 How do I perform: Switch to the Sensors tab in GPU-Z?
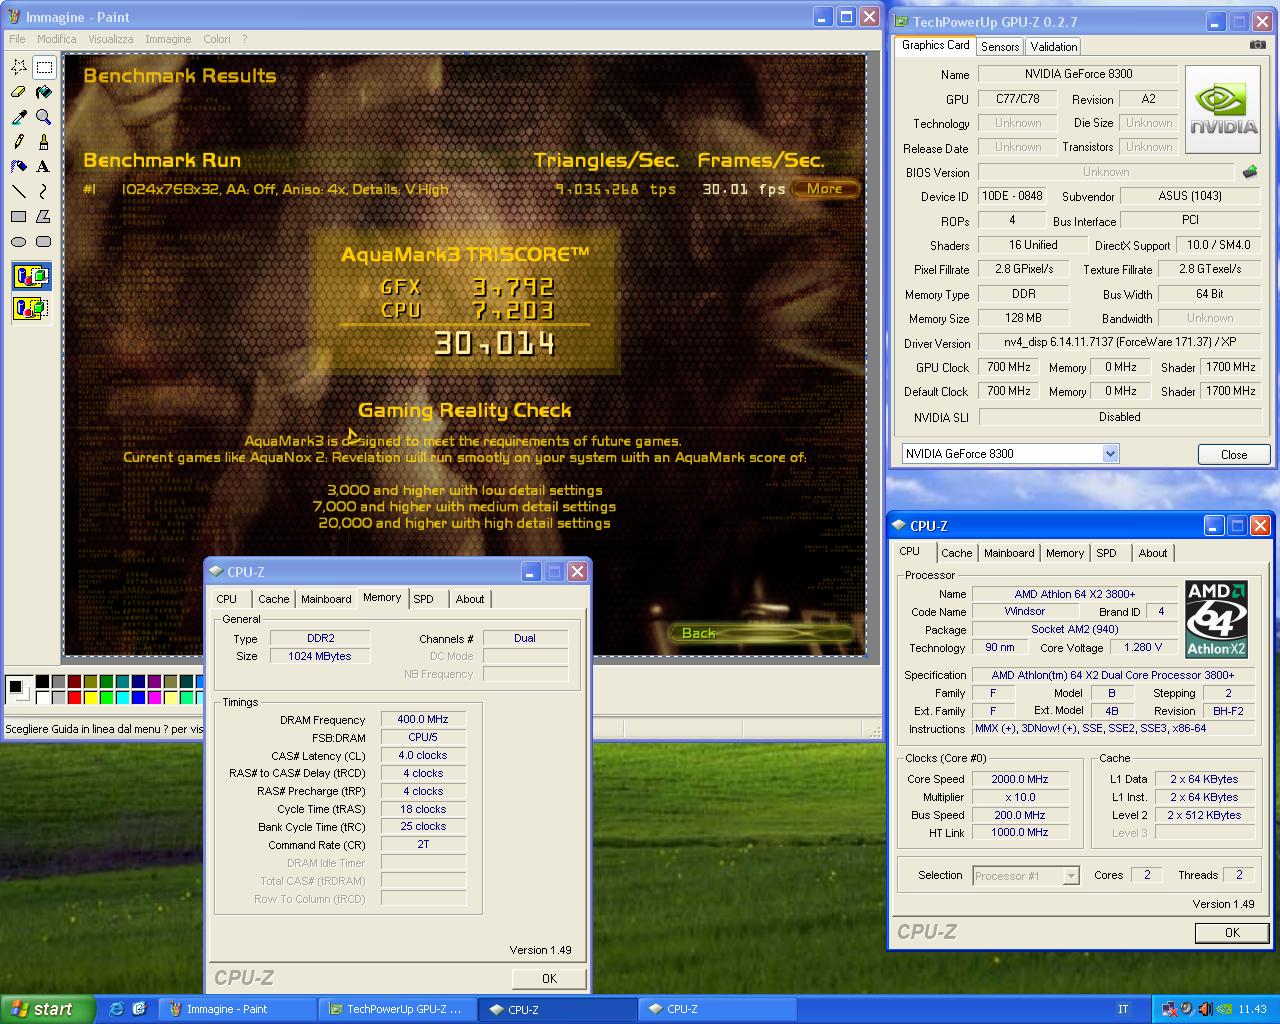tap(999, 47)
